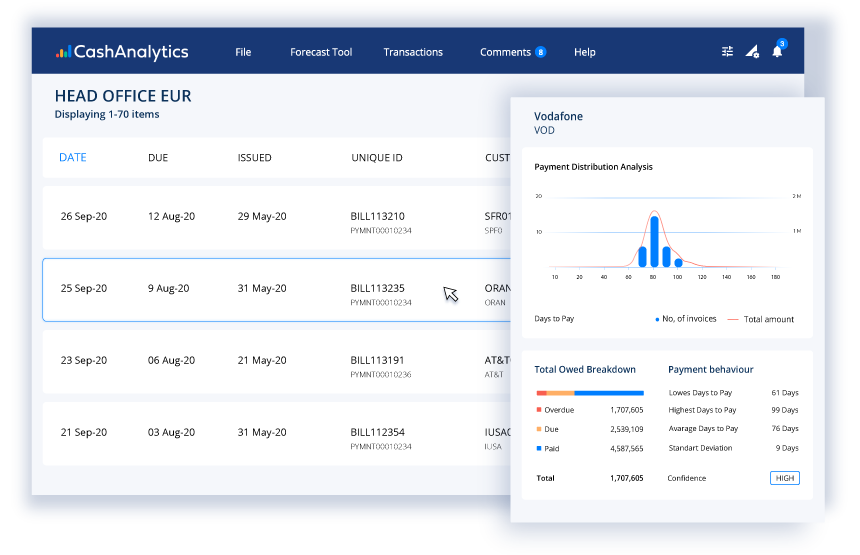Click due date 06 Aug-20

(x=171, y=360)
